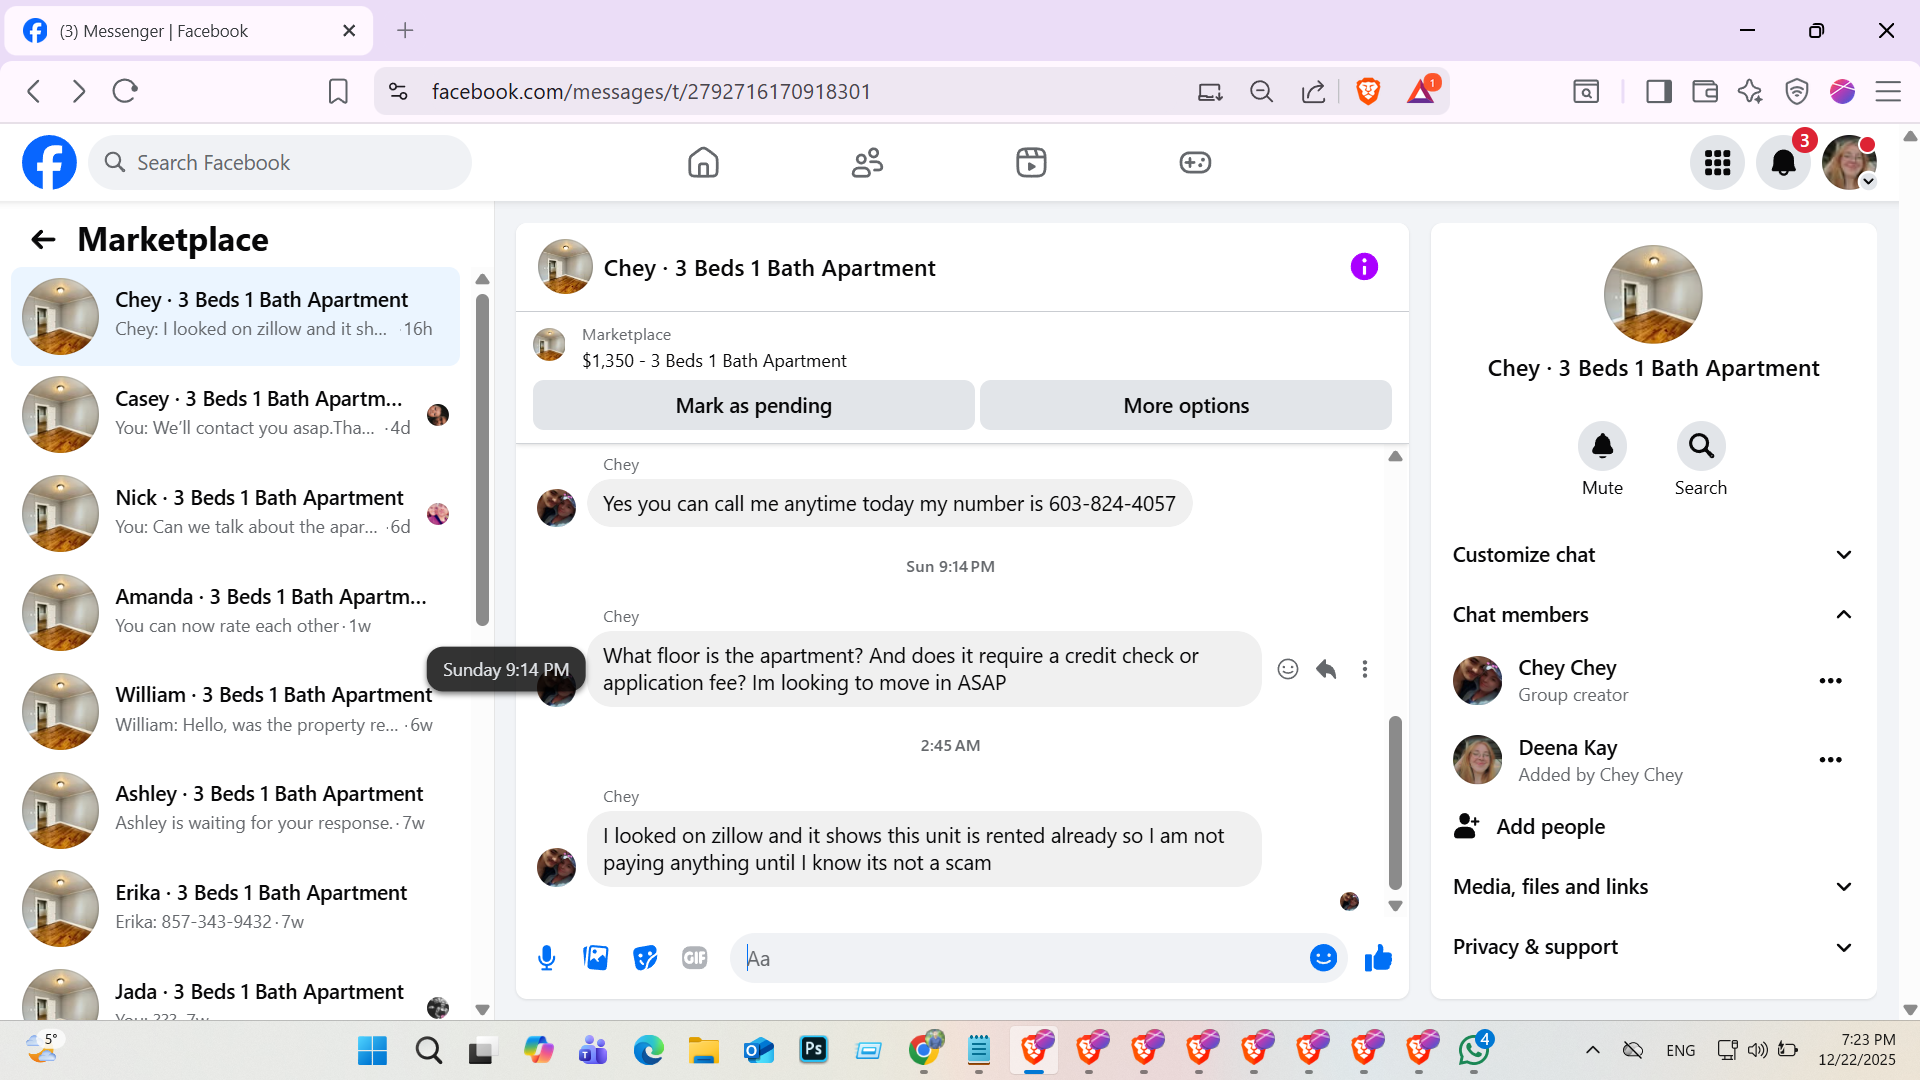The image size is (1920, 1080).
Task: Send a thumbs up like
Action: click(1378, 958)
